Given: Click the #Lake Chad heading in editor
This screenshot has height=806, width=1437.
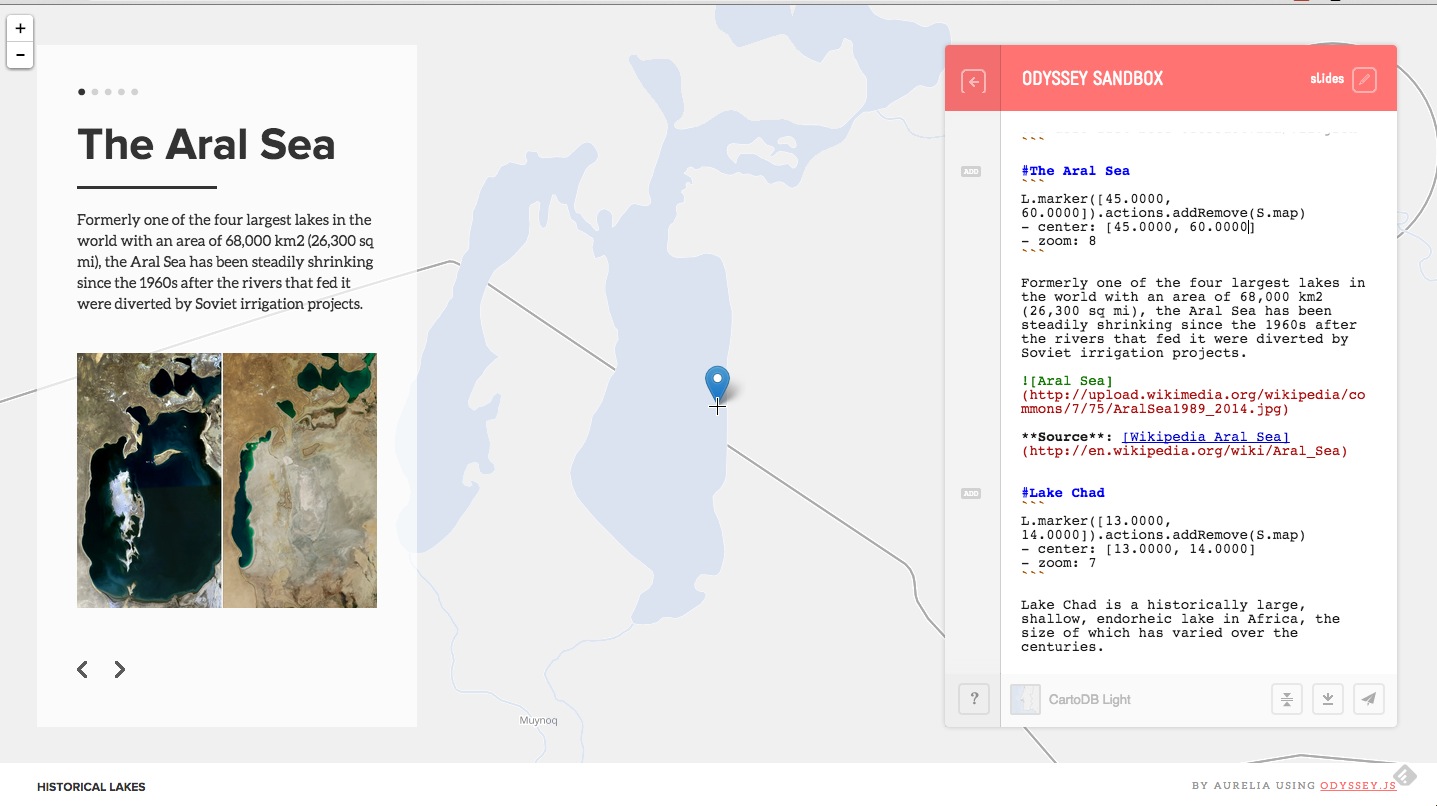Looking at the screenshot, I should [x=1063, y=493].
